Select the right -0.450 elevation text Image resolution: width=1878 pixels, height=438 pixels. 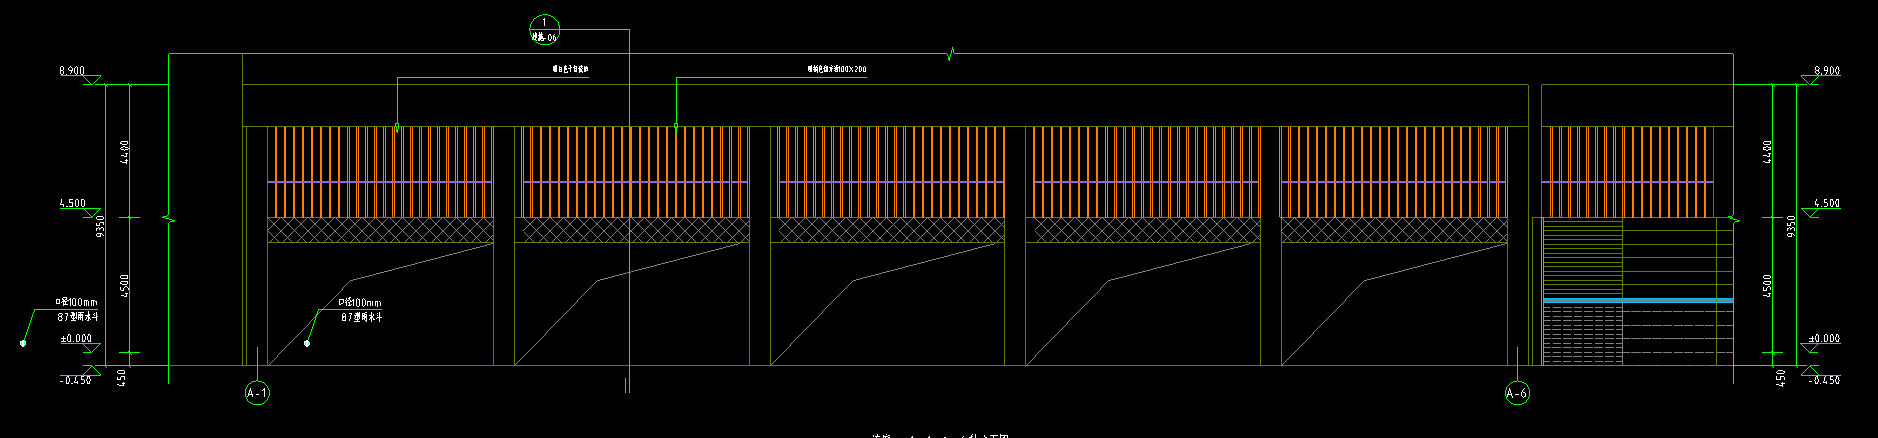pyautogui.click(x=1825, y=380)
